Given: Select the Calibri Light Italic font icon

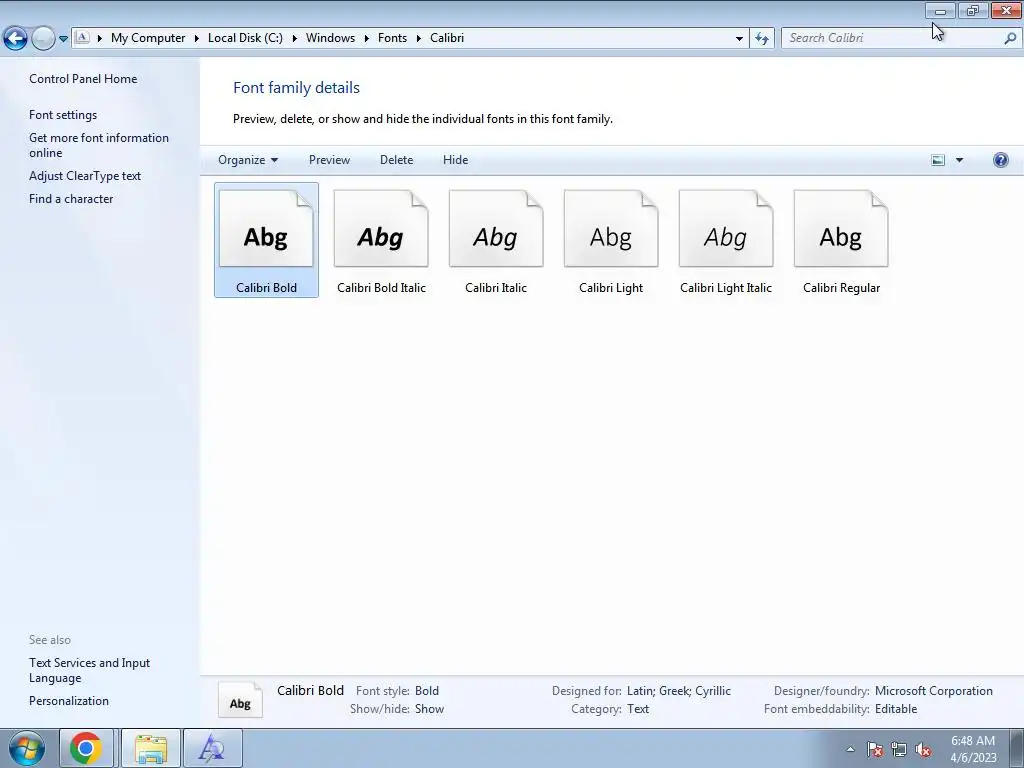Looking at the screenshot, I should click(x=726, y=240).
